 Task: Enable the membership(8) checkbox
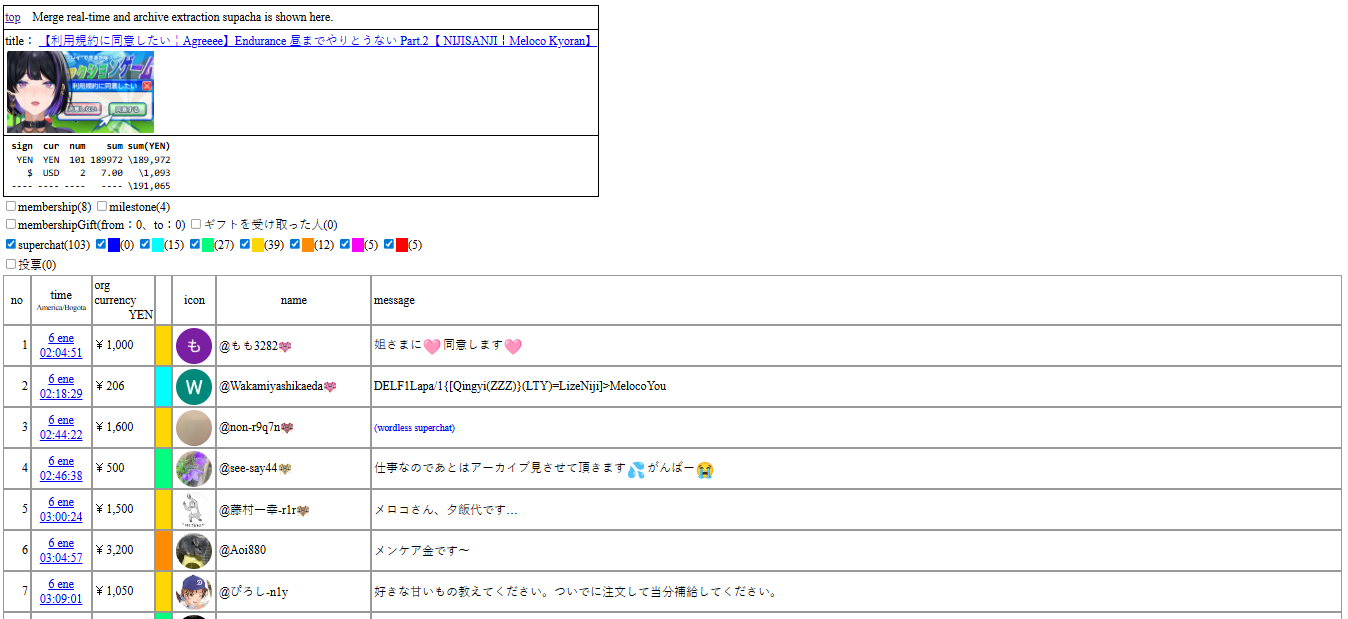point(11,206)
